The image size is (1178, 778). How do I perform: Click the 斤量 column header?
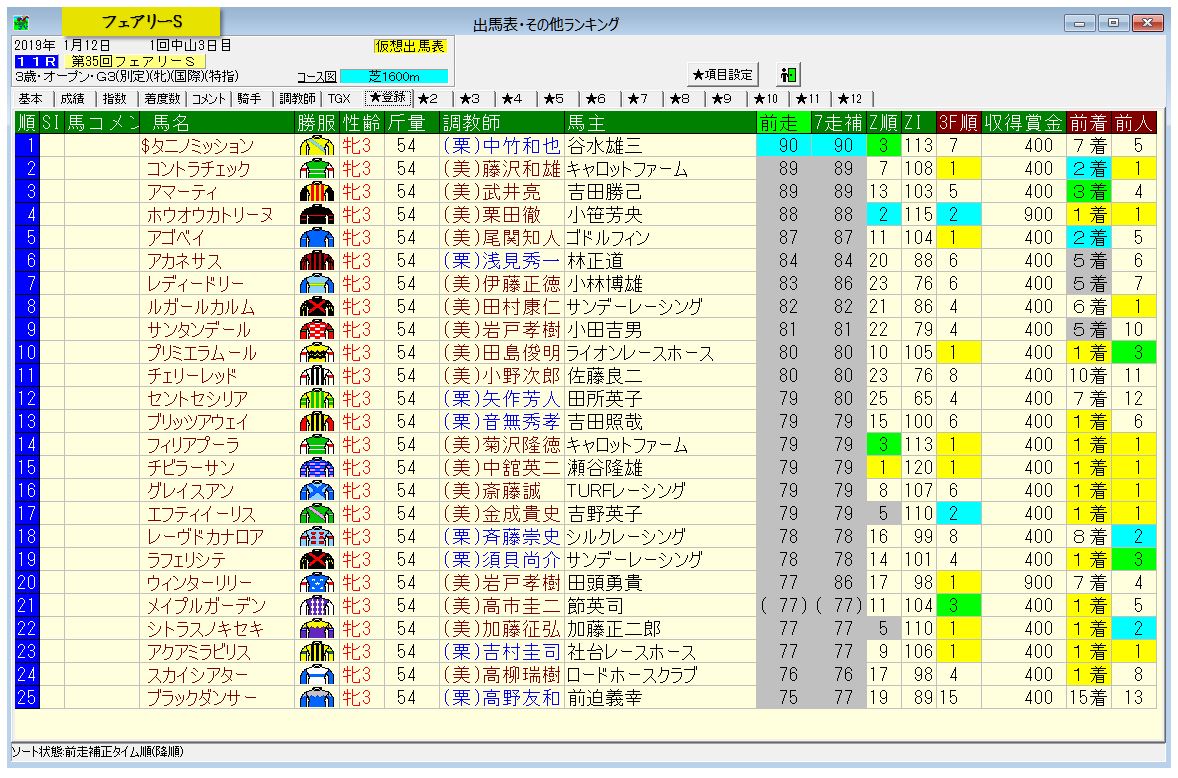[x=412, y=122]
